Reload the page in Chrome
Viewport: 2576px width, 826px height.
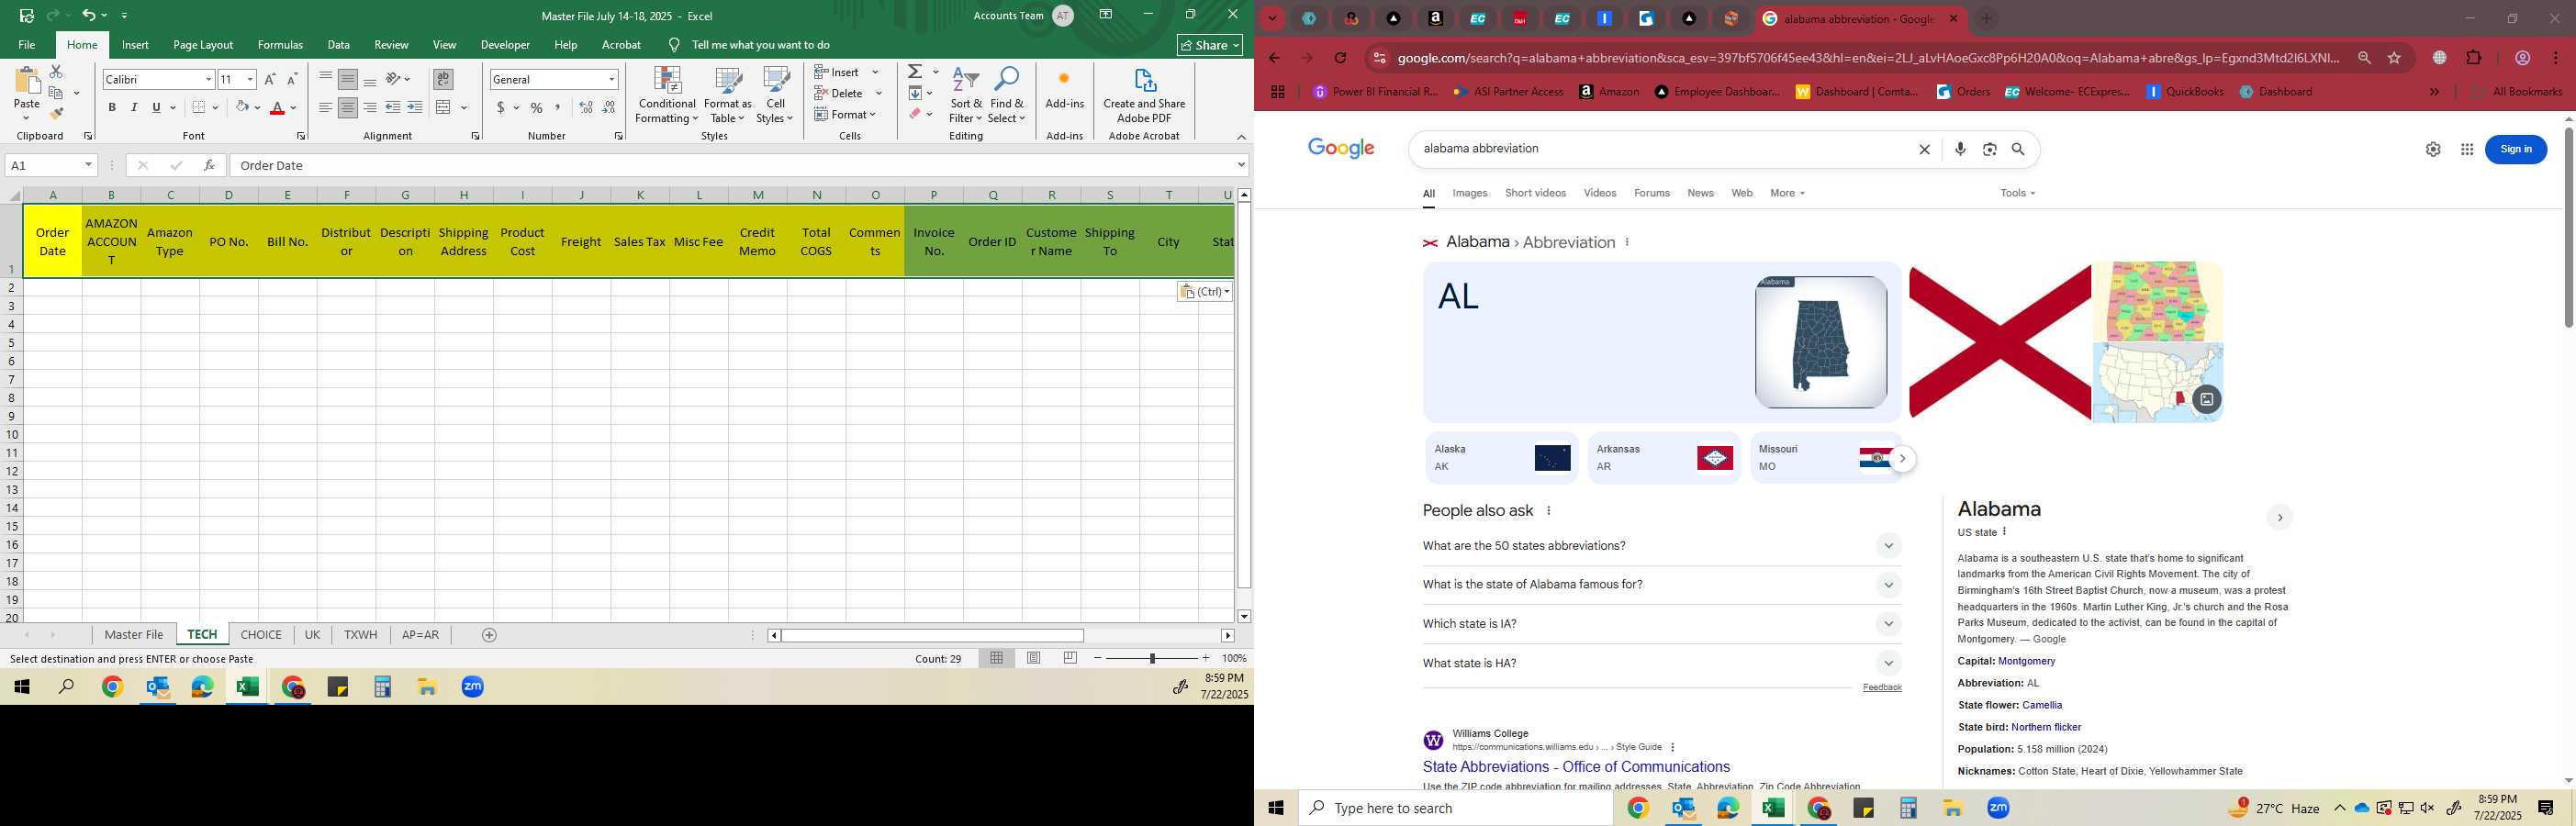[x=1340, y=58]
